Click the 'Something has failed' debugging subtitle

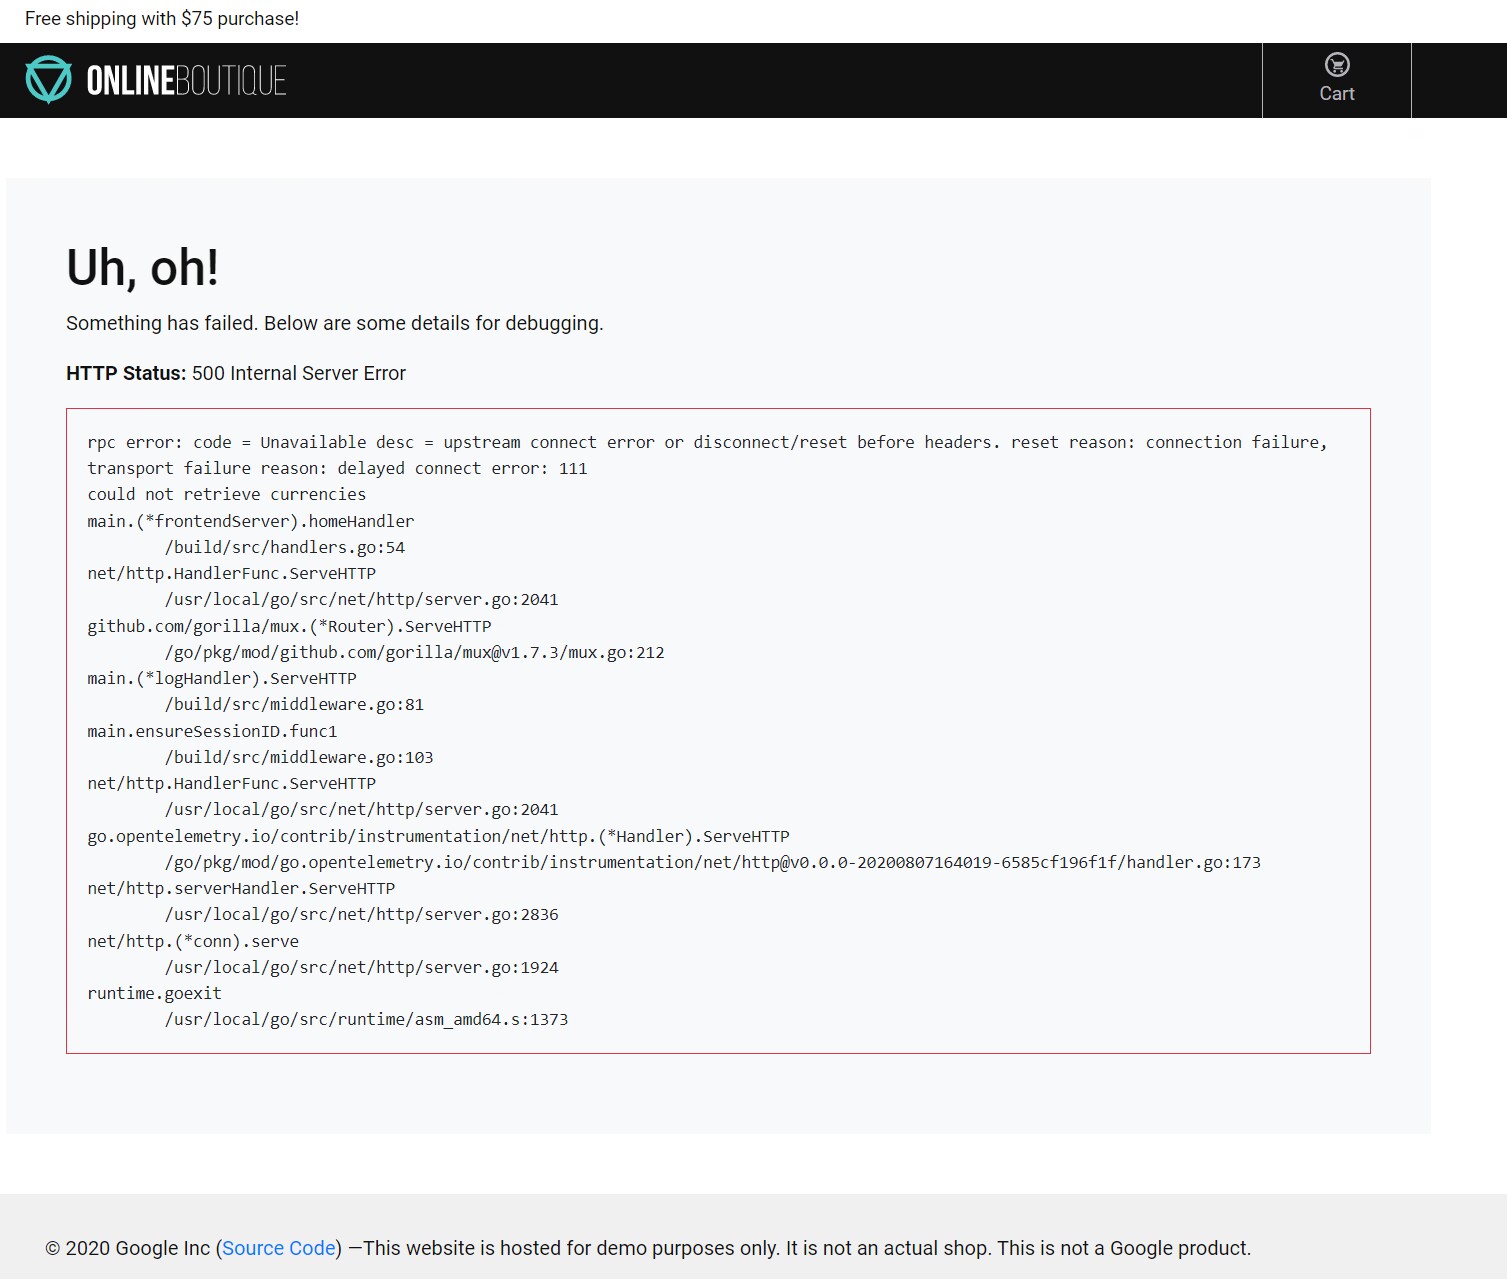pyautogui.click(x=334, y=323)
